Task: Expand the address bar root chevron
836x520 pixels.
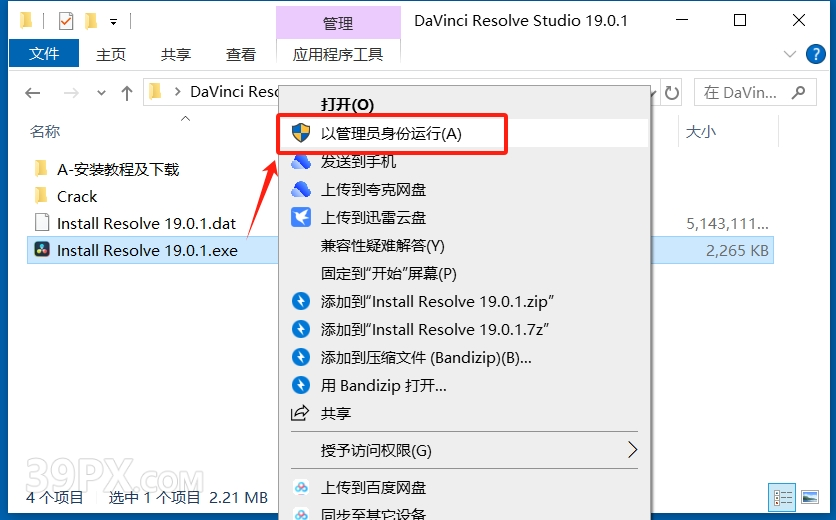Action: [178, 92]
